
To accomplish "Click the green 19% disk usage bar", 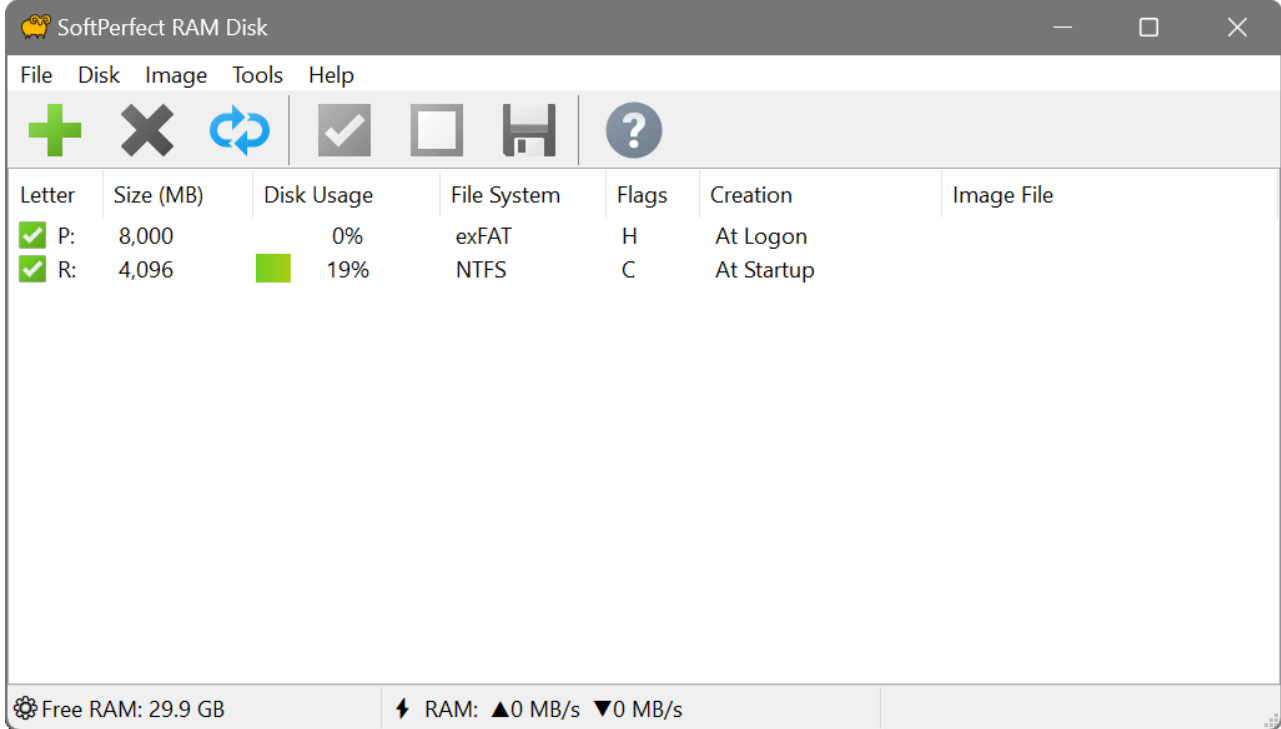I will point(273,269).
